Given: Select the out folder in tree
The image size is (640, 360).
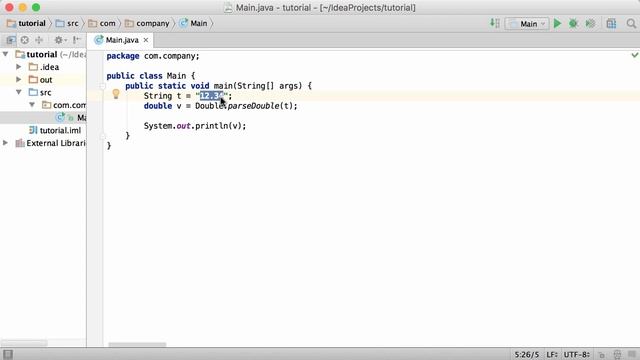Looking at the screenshot, I should coord(41,80).
